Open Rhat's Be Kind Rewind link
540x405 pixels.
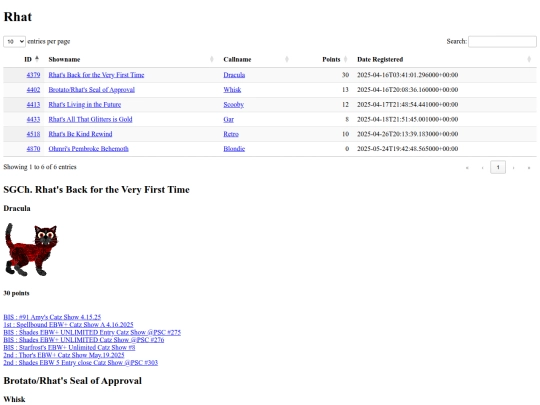click(80, 134)
